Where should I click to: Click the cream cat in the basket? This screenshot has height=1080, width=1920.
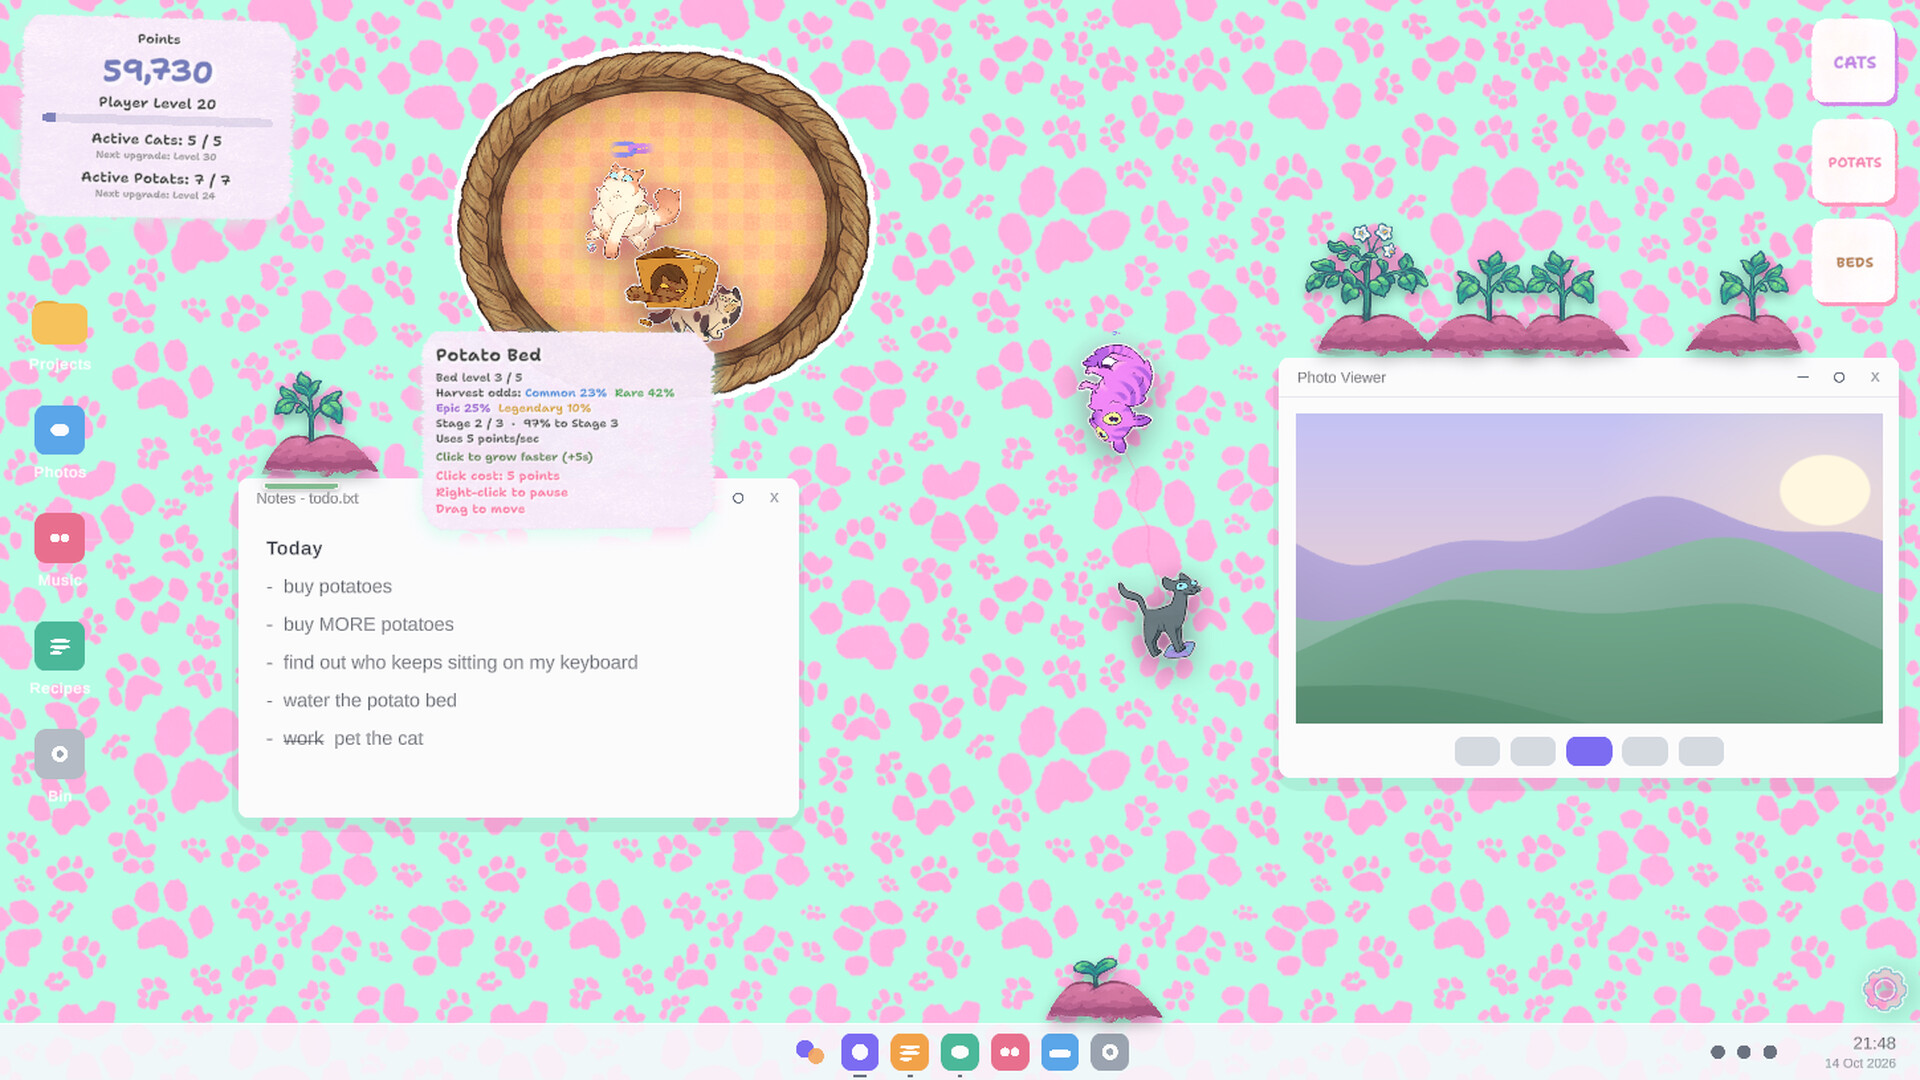point(632,210)
